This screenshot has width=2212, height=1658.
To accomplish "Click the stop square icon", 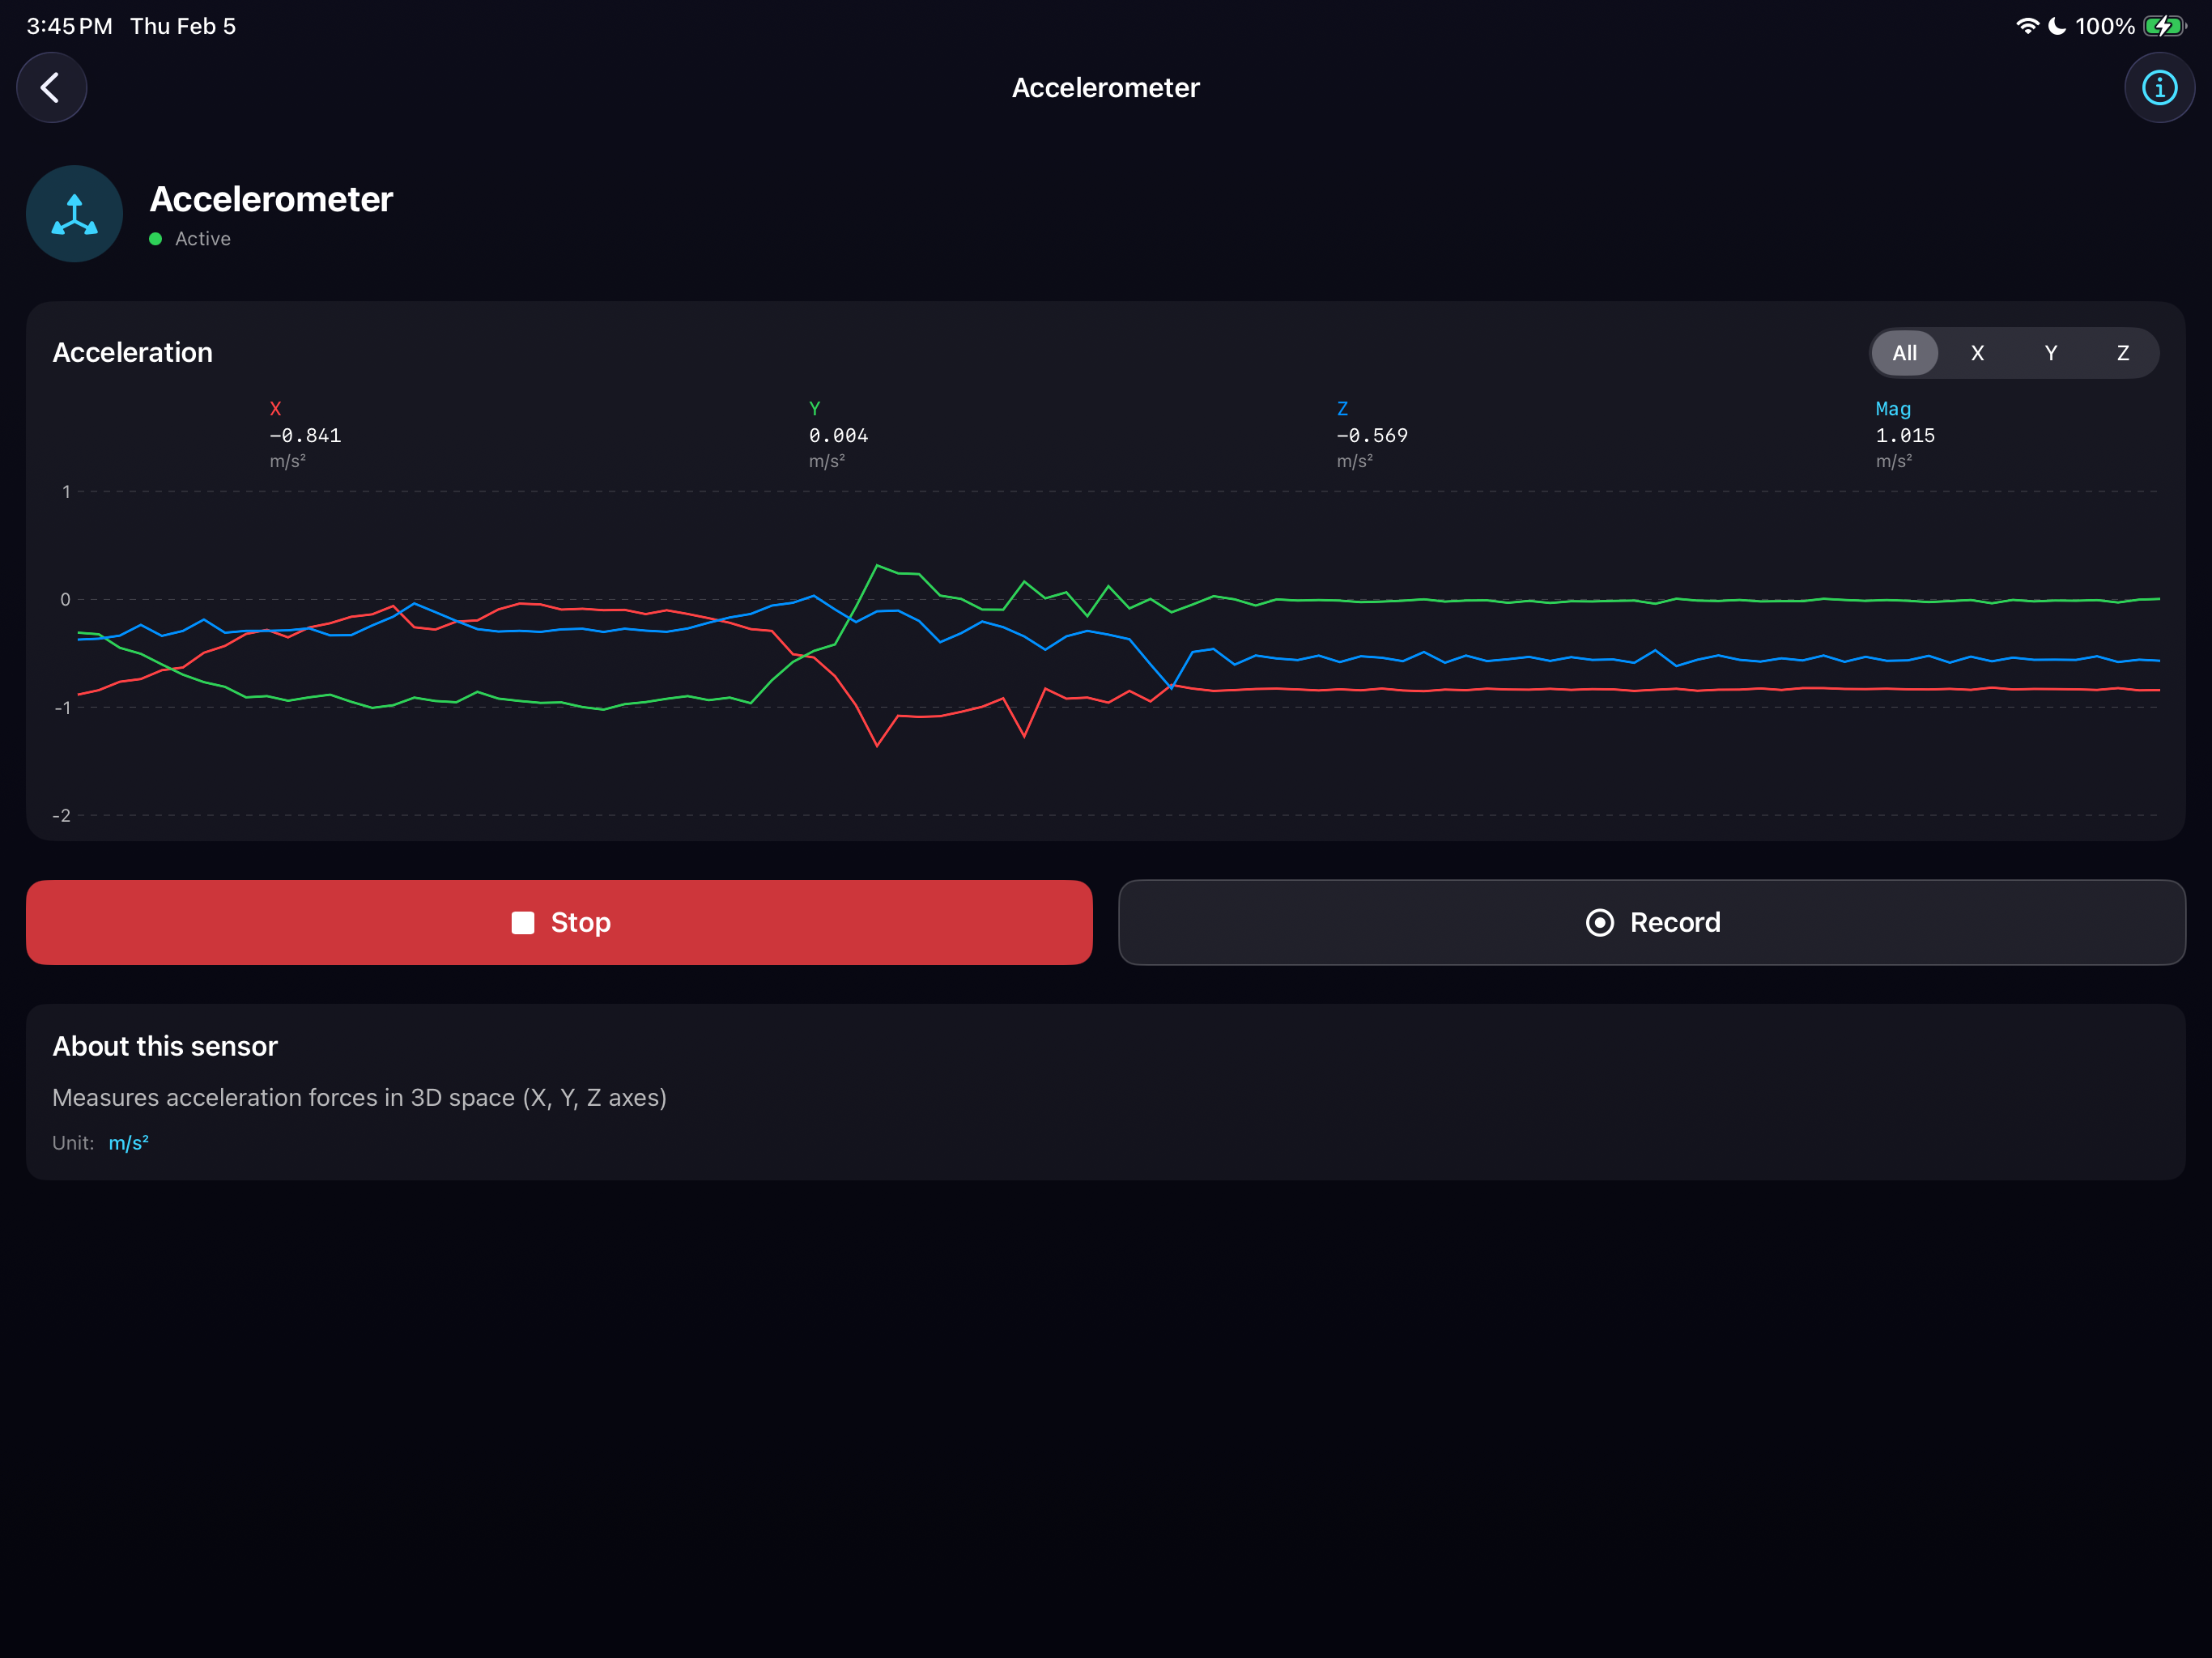I will [523, 923].
